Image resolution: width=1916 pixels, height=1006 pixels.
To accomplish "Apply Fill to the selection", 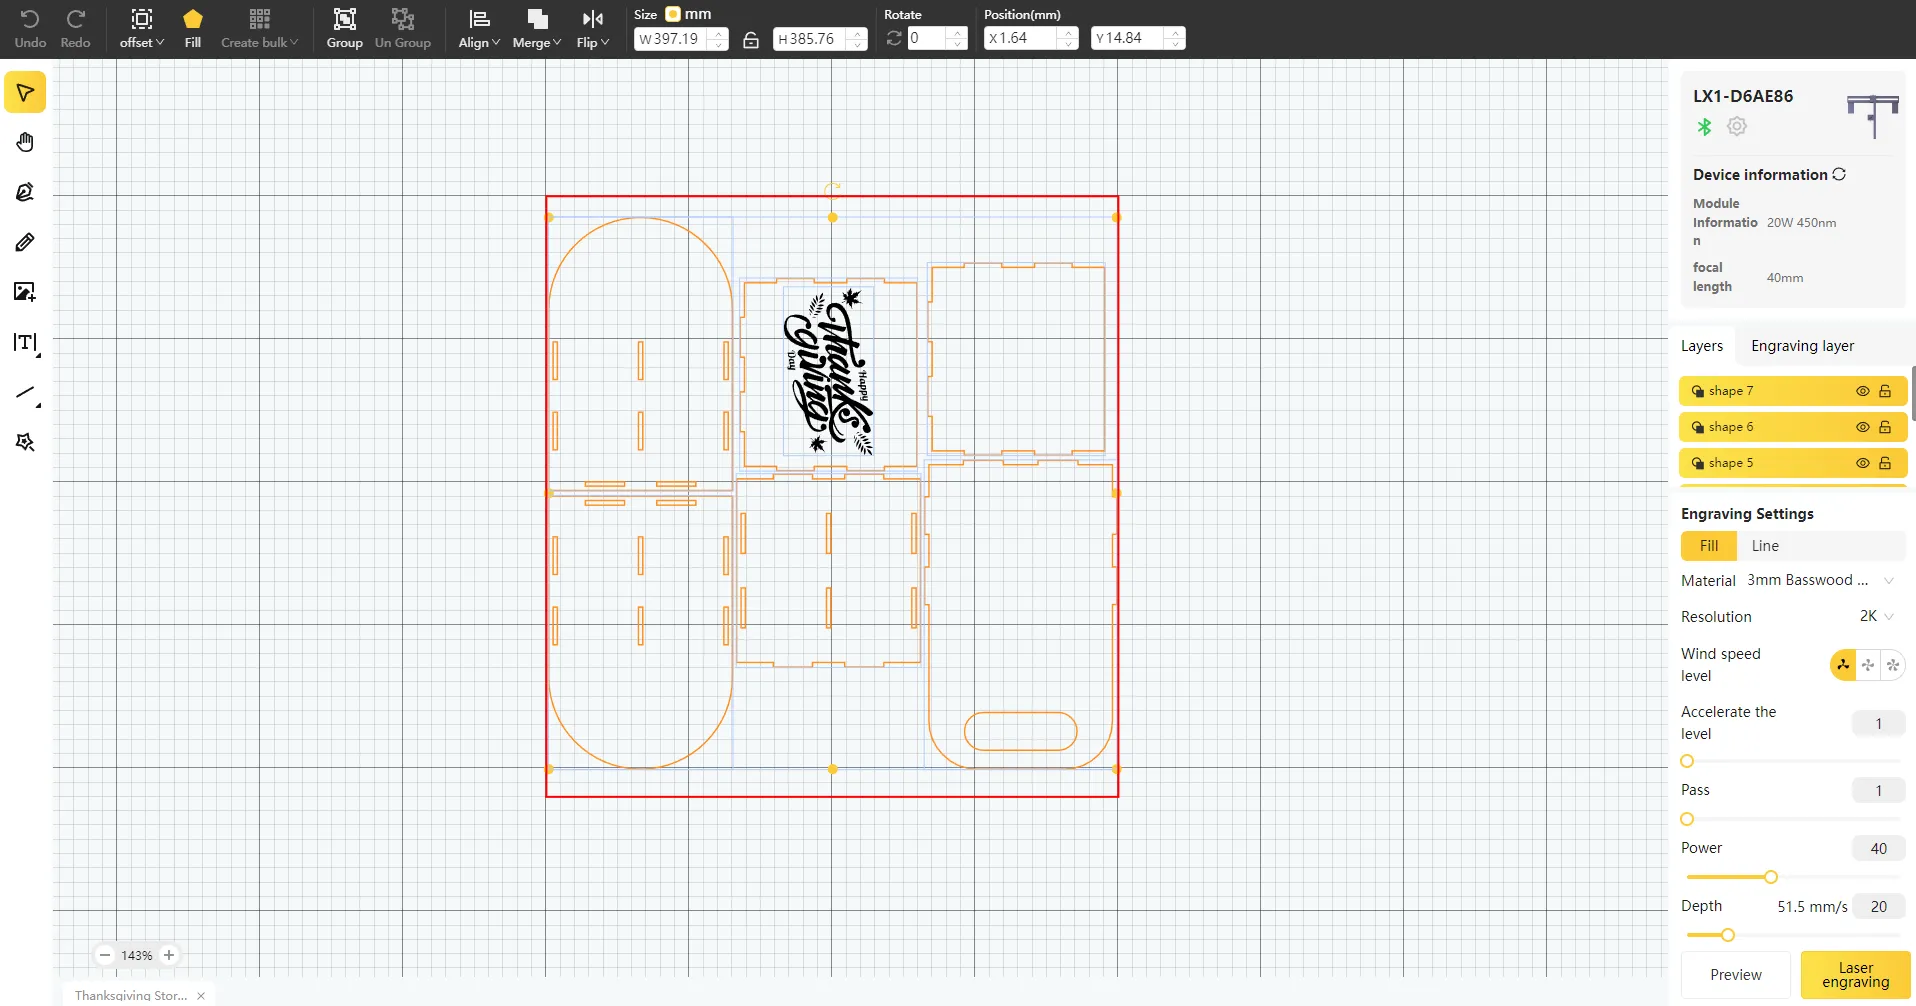I will tap(193, 28).
